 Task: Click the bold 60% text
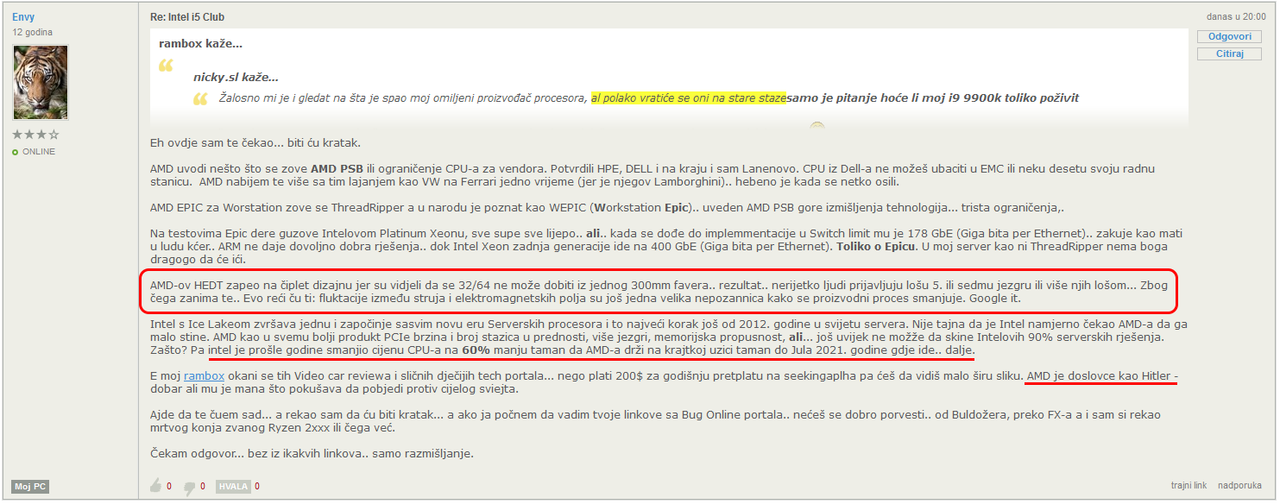[476, 352]
